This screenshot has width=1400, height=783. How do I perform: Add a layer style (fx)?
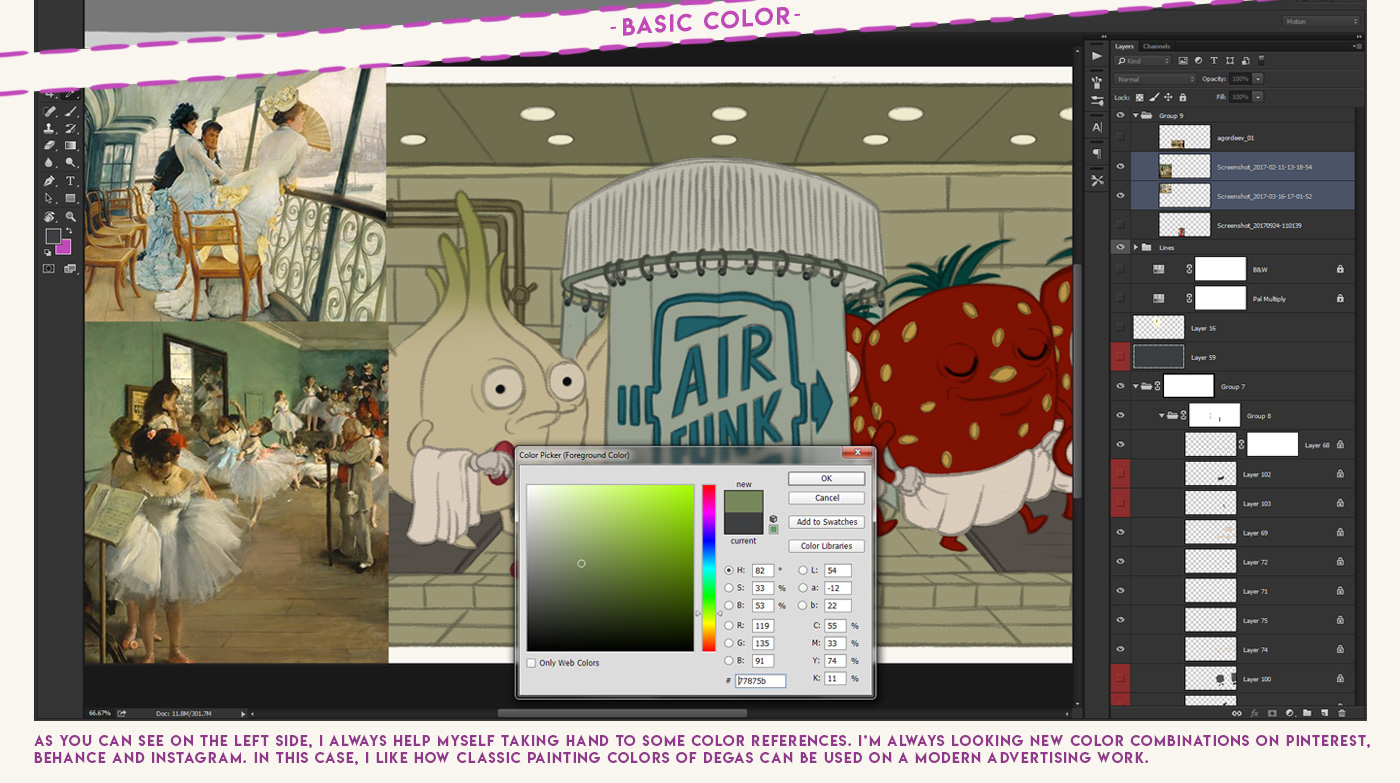(1254, 713)
